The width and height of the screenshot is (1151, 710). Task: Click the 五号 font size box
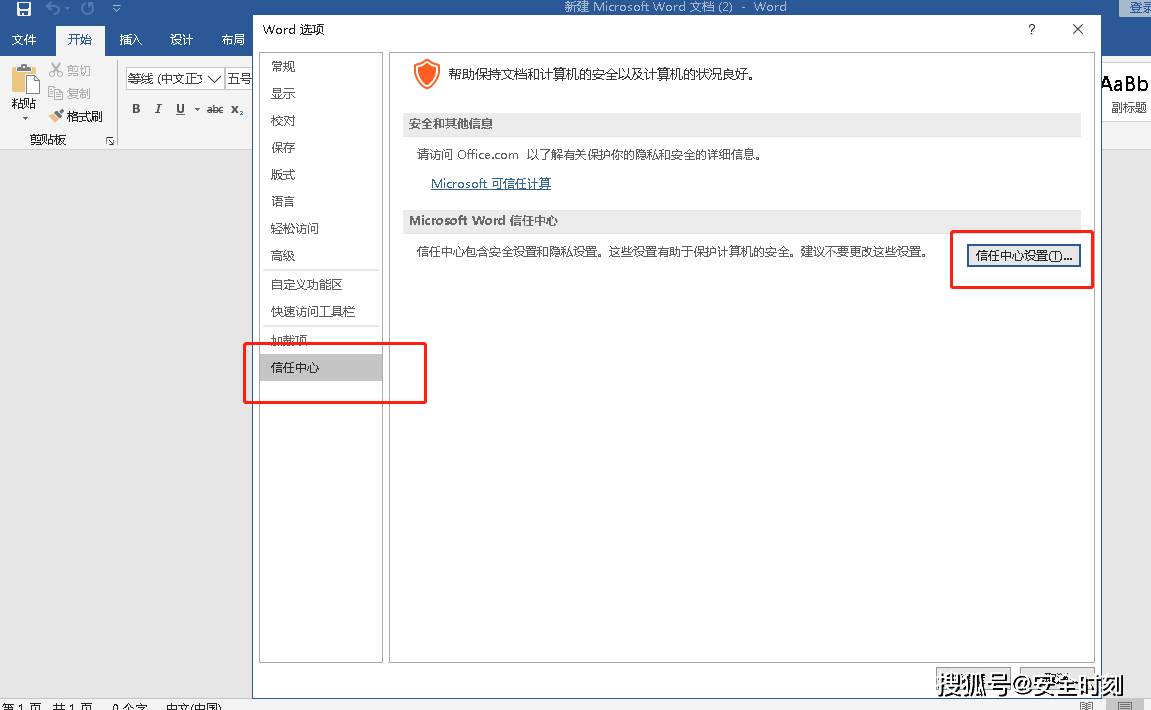(239, 79)
